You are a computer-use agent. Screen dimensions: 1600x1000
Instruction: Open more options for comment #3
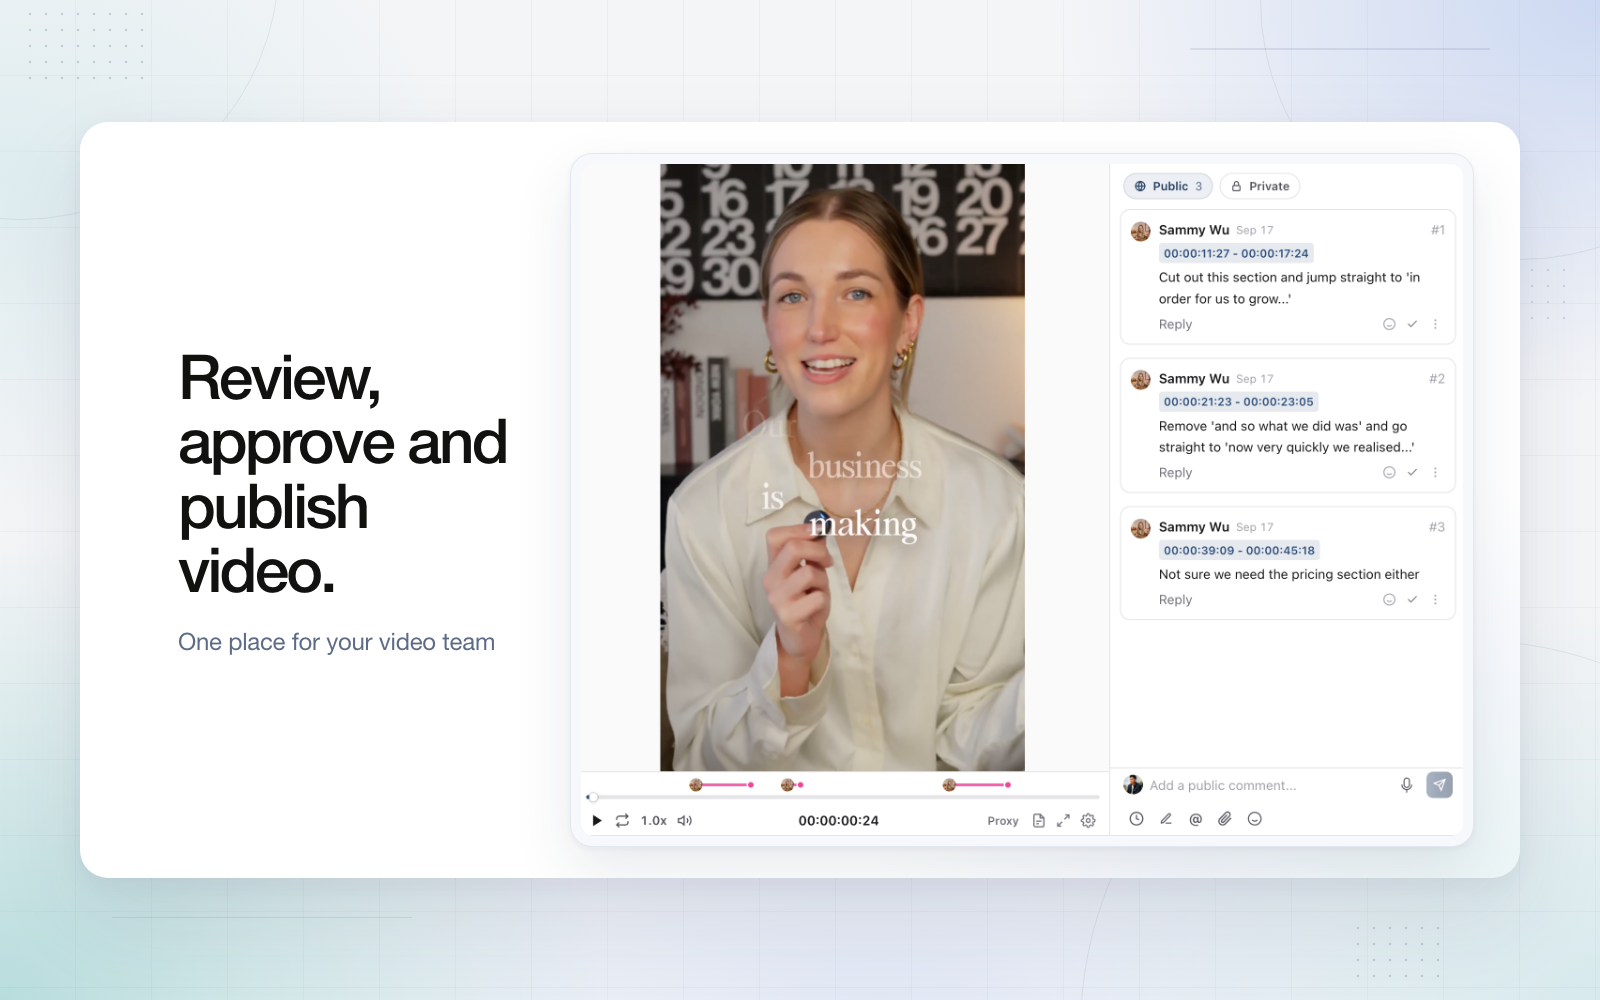[x=1435, y=600]
